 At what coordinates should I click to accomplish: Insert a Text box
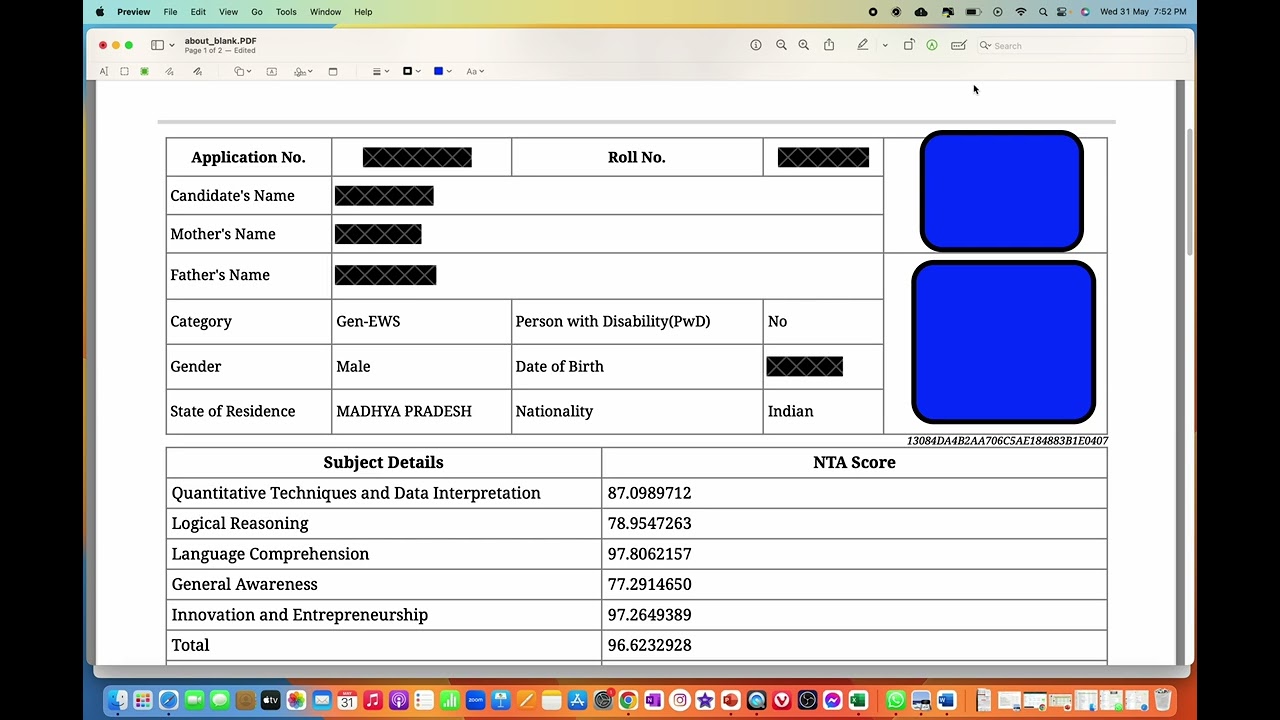click(271, 71)
